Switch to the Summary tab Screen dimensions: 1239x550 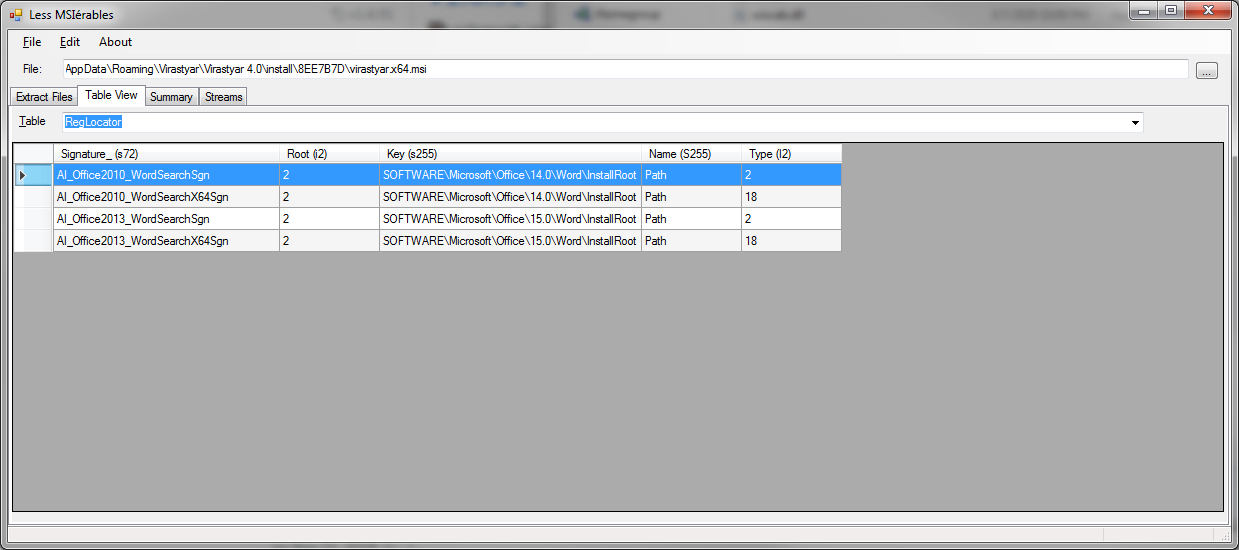click(x=171, y=97)
